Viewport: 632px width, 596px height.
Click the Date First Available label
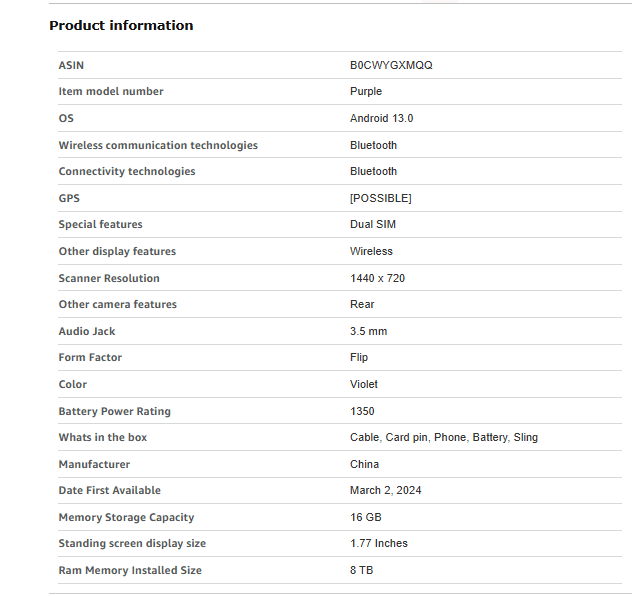[110, 491]
